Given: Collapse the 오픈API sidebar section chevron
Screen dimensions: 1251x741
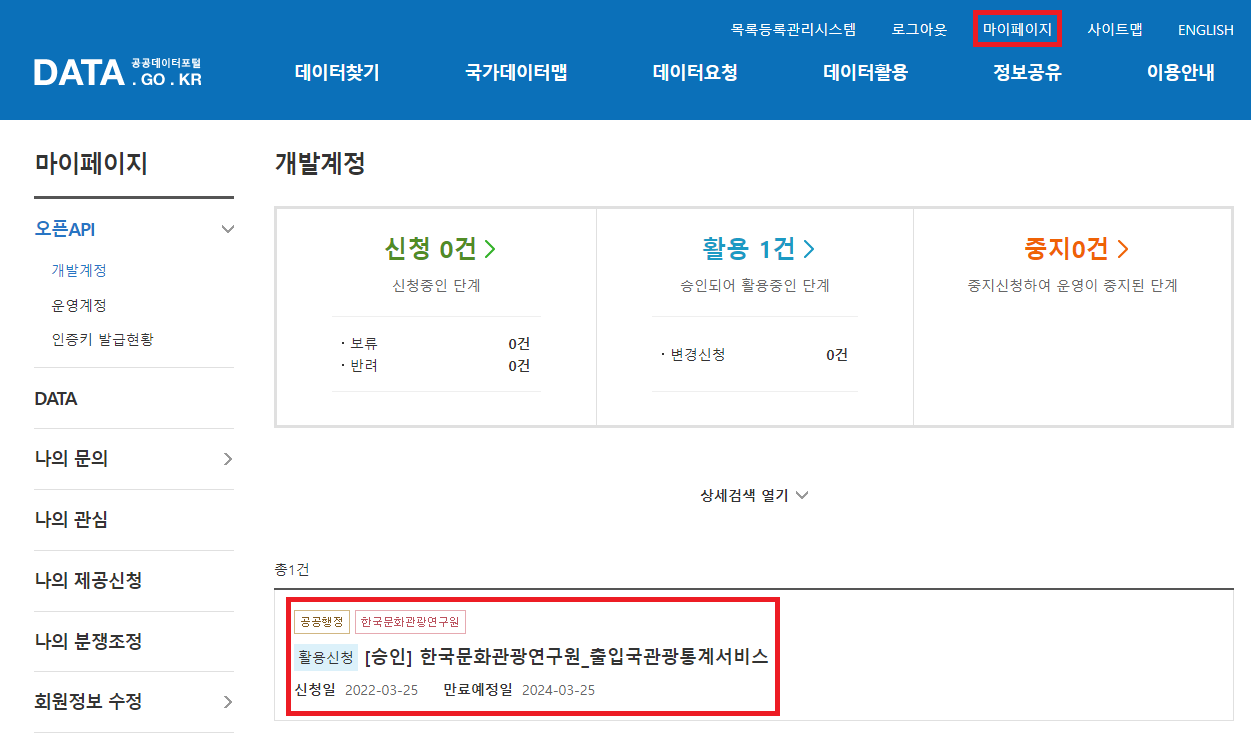Looking at the screenshot, I should 228,229.
